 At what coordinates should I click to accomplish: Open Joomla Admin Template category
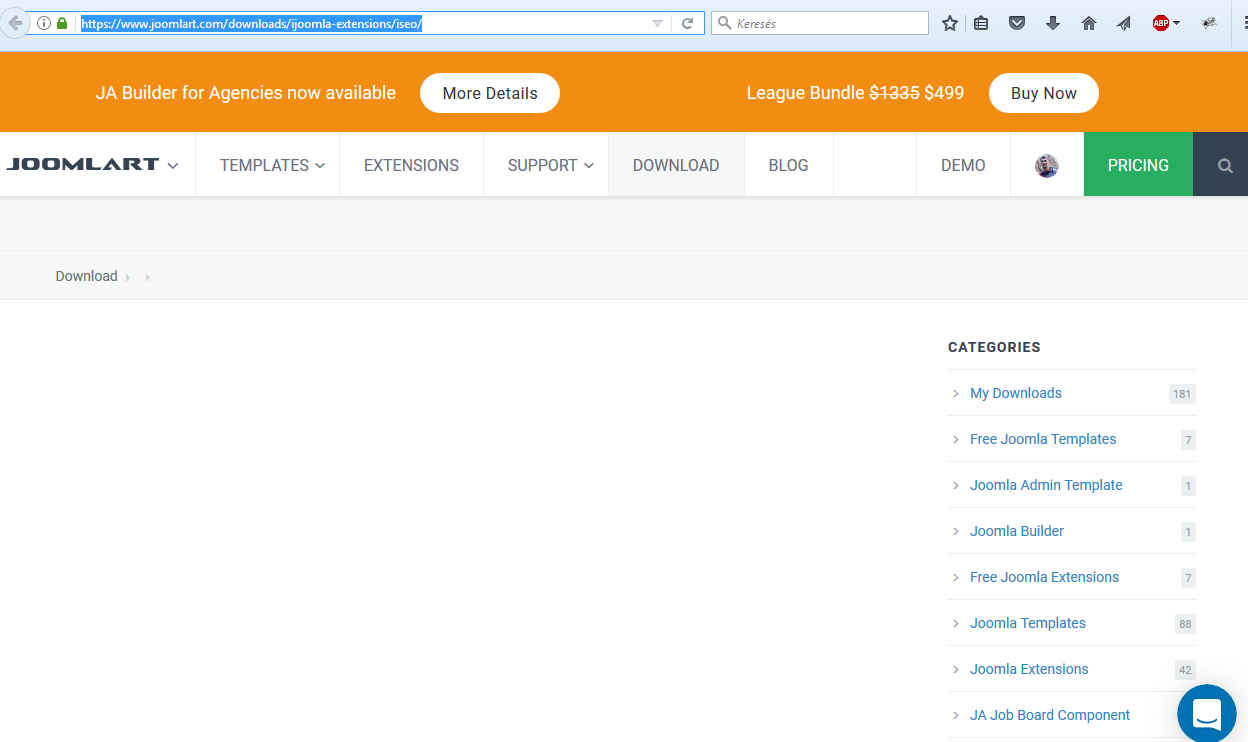coord(1046,485)
